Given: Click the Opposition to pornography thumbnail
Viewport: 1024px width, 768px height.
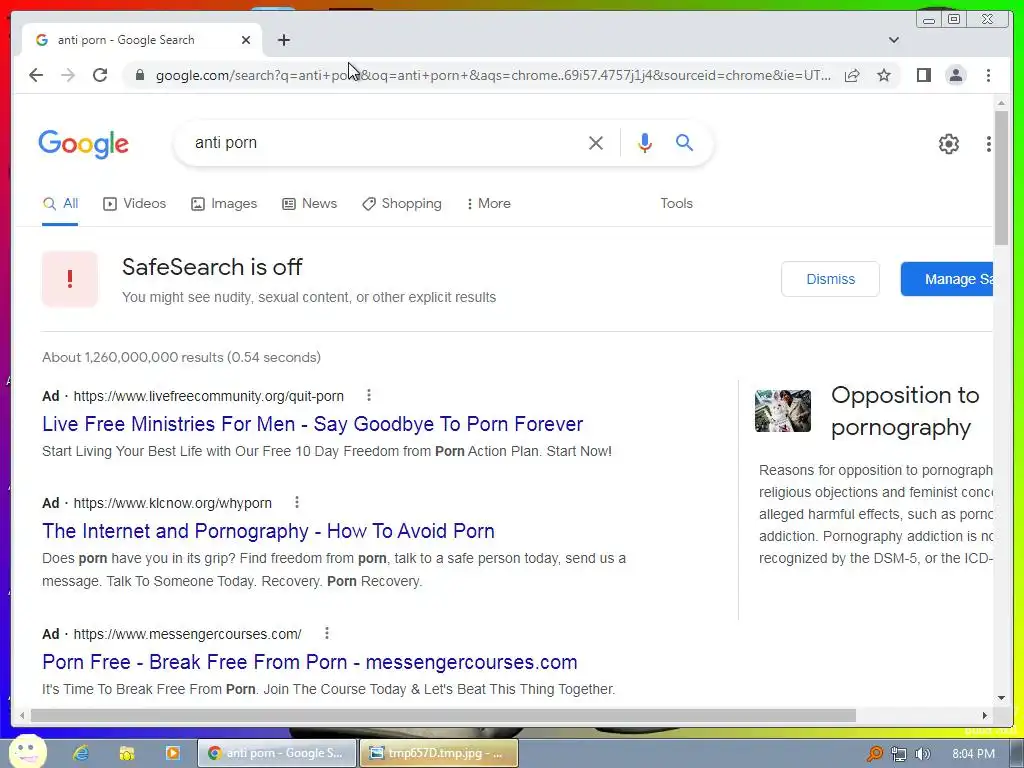Looking at the screenshot, I should pyautogui.click(x=782, y=411).
